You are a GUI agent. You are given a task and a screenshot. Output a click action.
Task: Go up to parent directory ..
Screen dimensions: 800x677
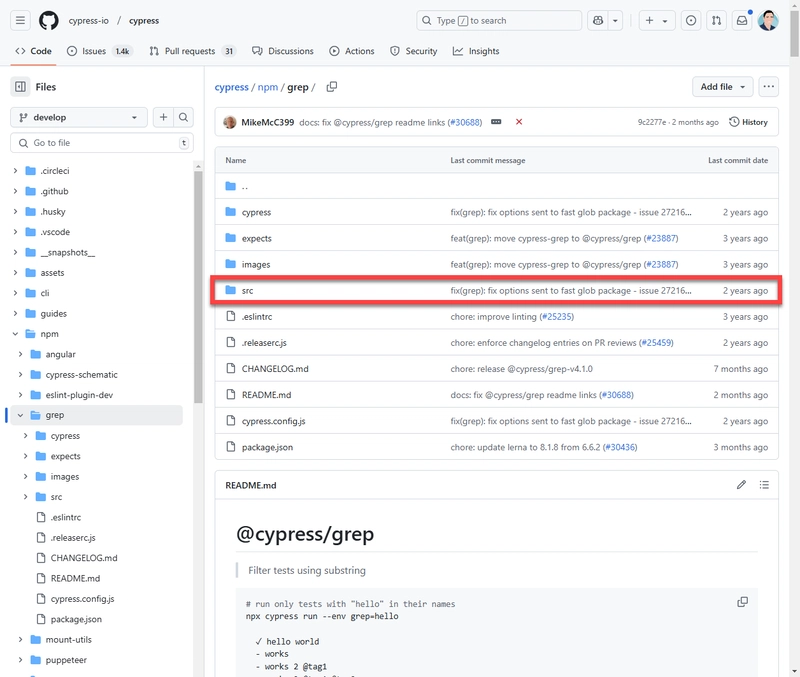tap(245, 186)
